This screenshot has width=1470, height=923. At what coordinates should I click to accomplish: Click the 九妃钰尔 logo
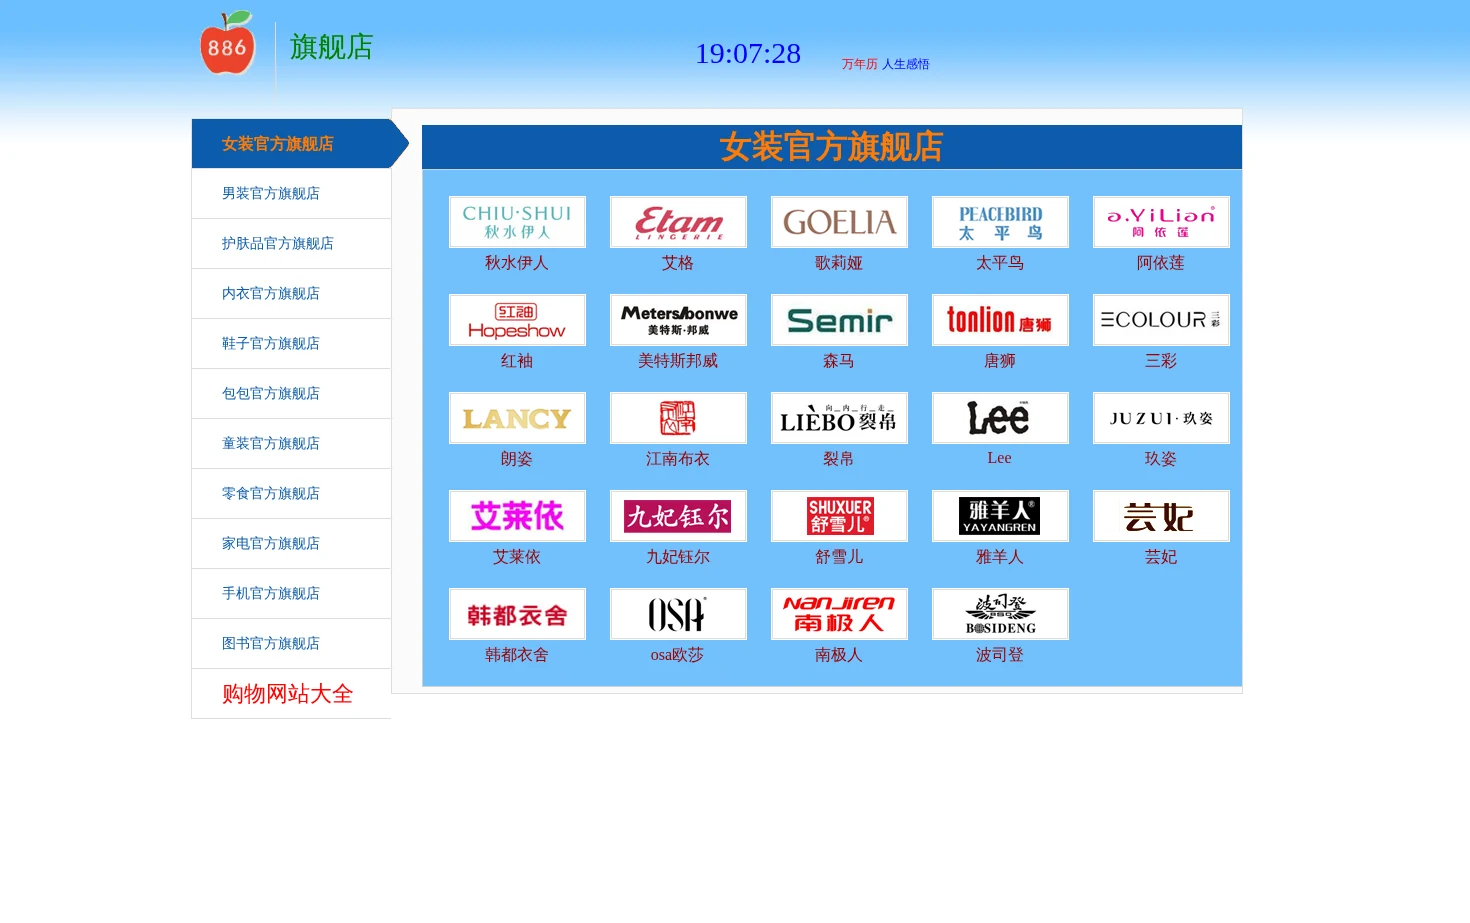678,516
